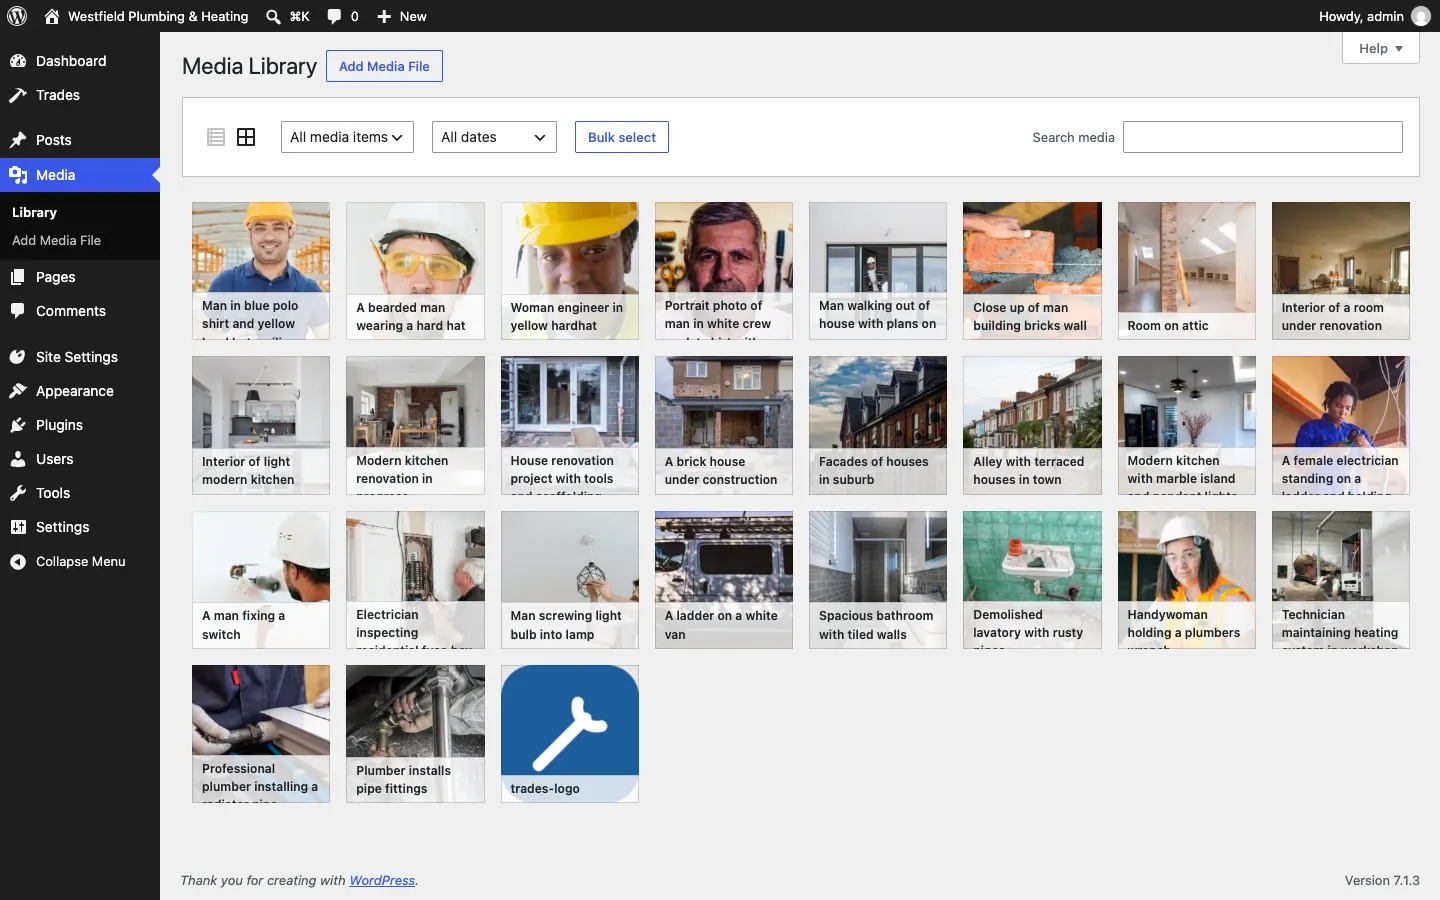The height and width of the screenshot is (900, 1440).
Task: Click the WordPress logo in admin bar
Action: tap(17, 16)
